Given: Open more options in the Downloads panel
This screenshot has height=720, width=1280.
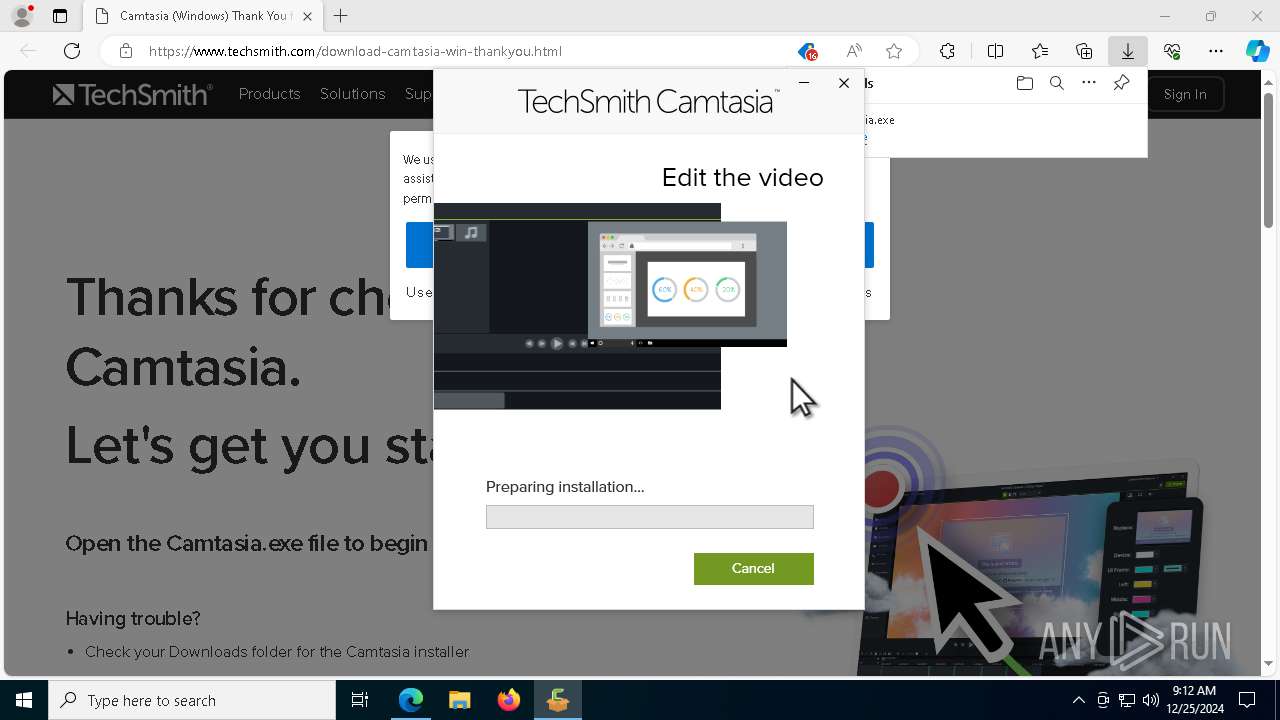Looking at the screenshot, I should click(1089, 83).
